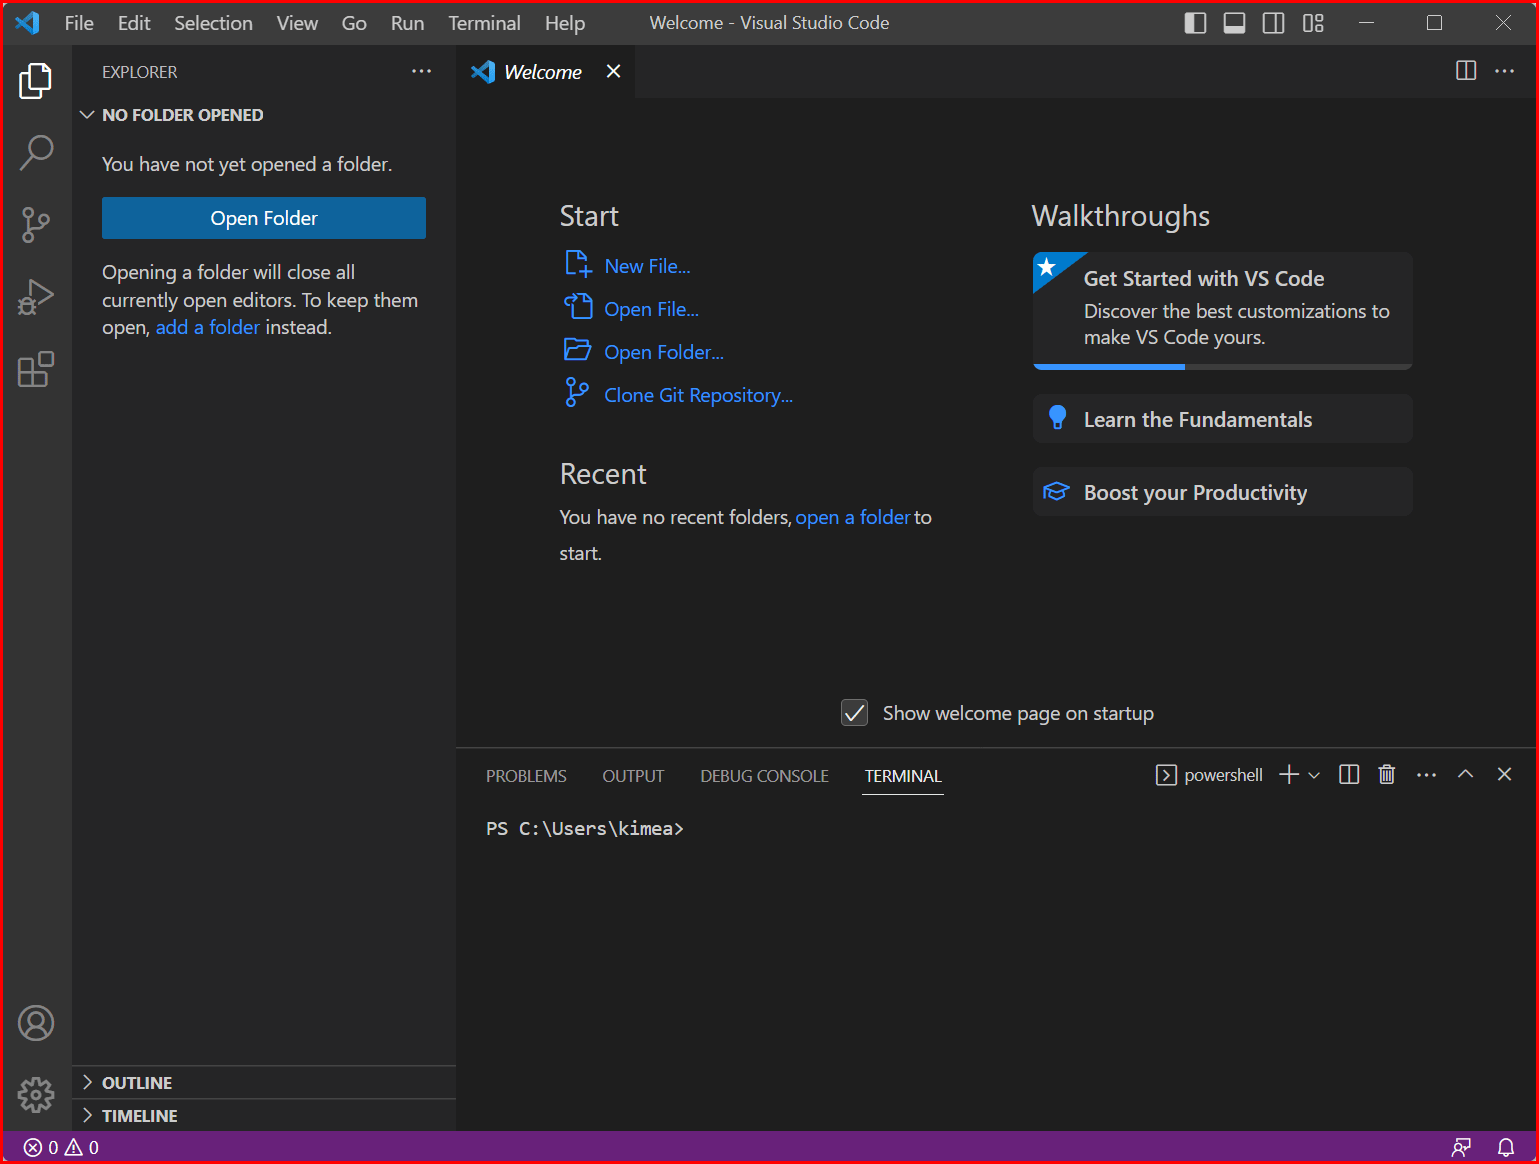The height and width of the screenshot is (1164, 1539).
Task: Click the Open Folder... link under Start
Action: [x=664, y=352]
